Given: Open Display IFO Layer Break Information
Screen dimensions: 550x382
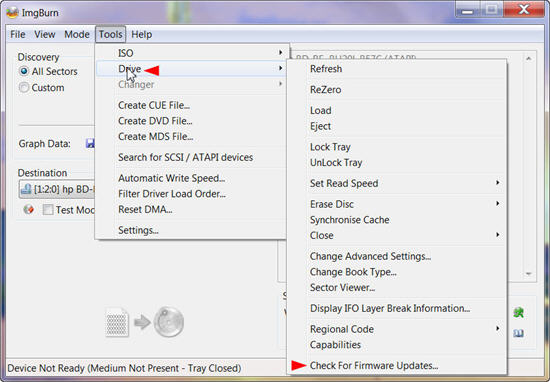Looking at the screenshot, I should point(397,308).
